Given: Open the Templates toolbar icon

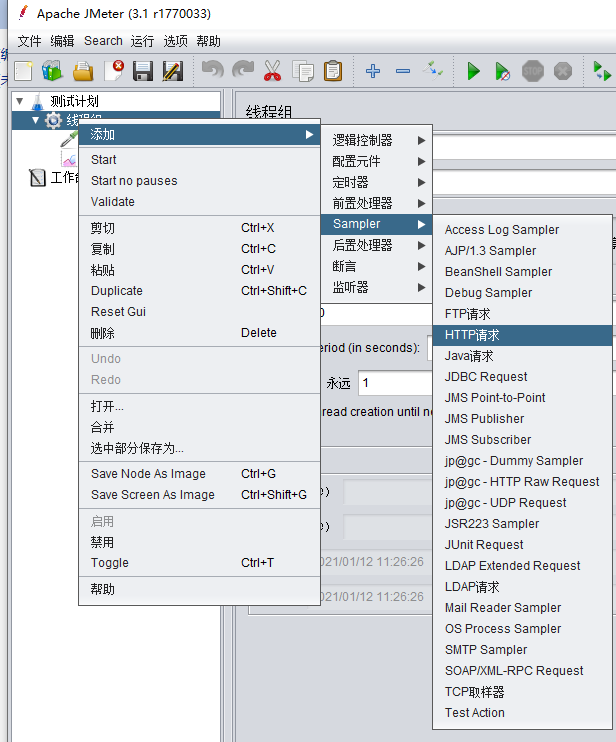Looking at the screenshot, I should [53, 71].
